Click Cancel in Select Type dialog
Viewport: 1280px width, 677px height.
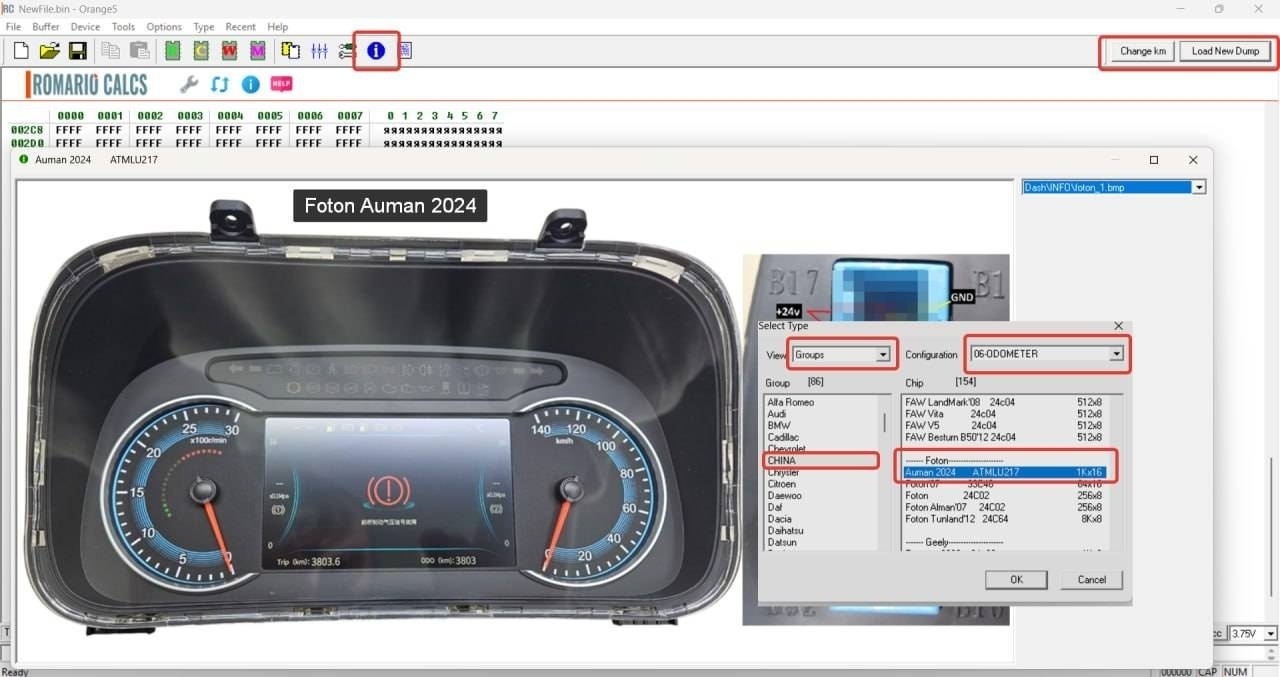(x=1091, y=580)
